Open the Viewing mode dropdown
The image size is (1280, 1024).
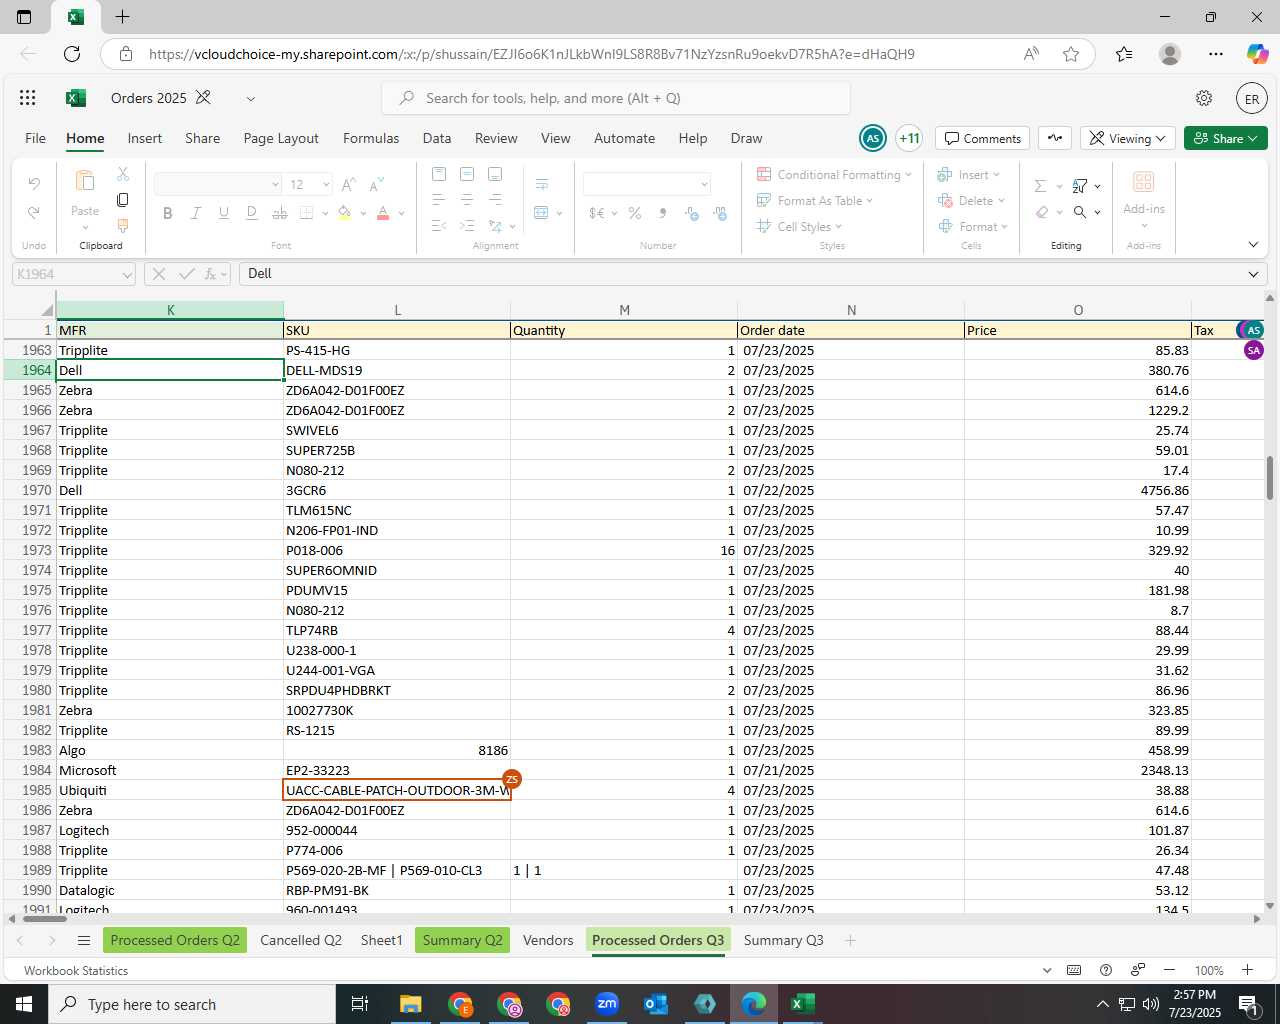coord(1129,138)
